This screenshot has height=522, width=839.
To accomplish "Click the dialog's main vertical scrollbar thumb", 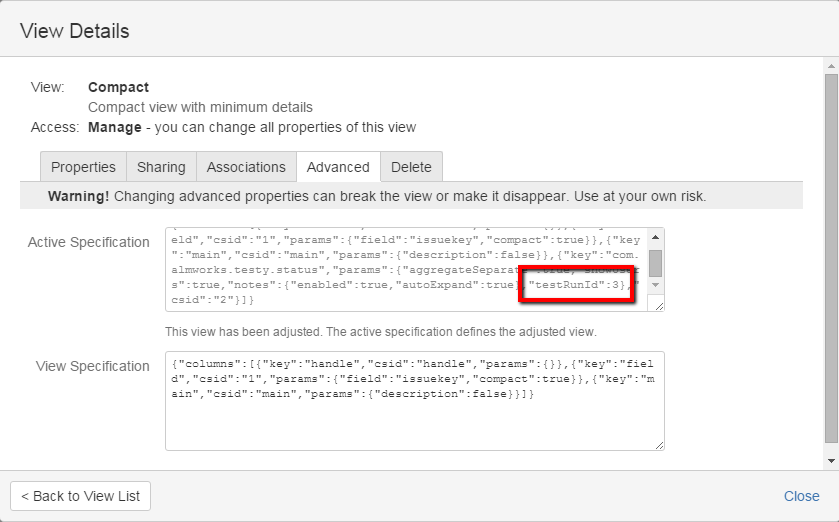I will tap(830, 260).
